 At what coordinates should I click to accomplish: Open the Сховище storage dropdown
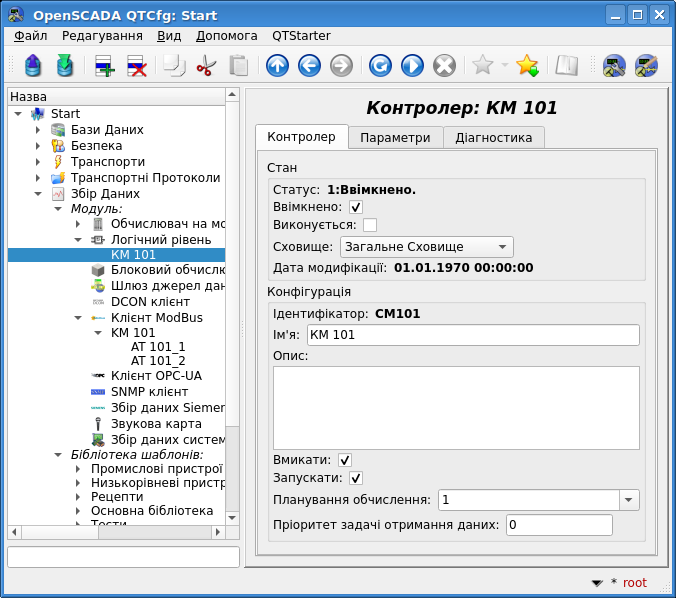point(426,247)
